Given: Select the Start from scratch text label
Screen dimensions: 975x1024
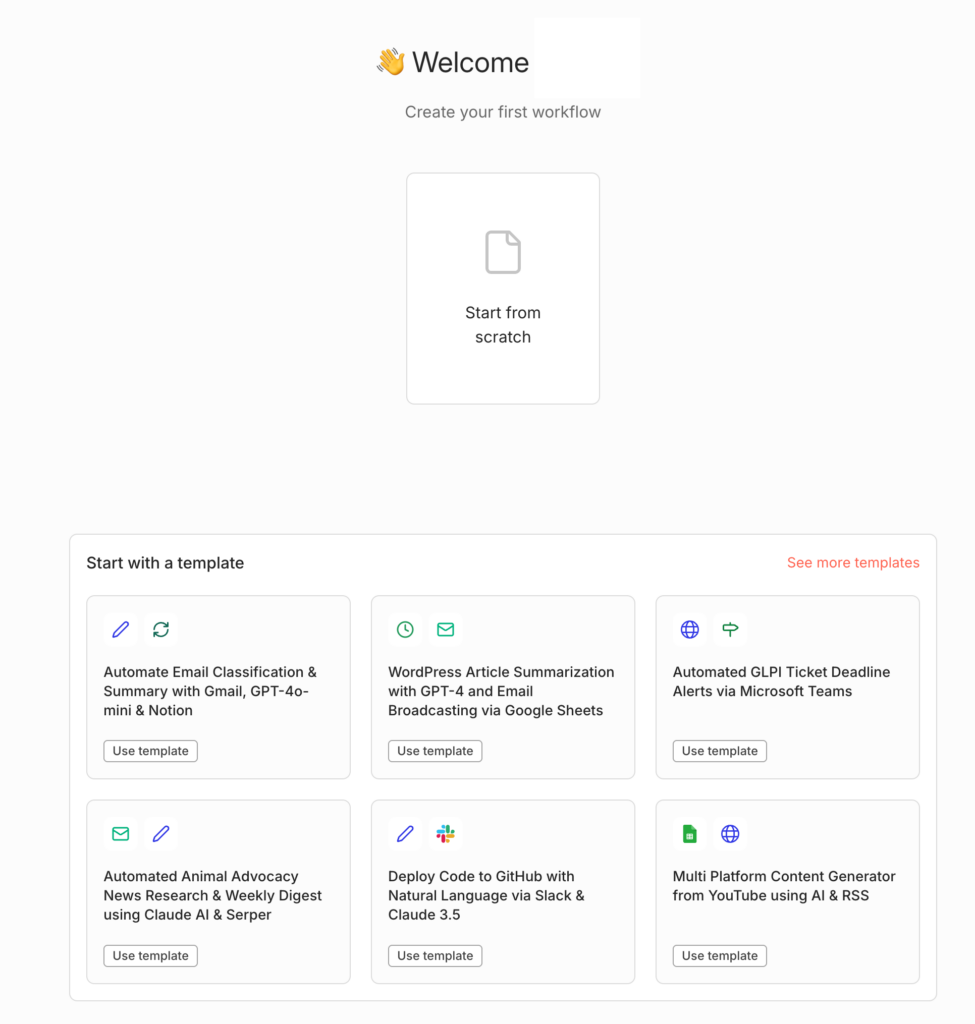Looking at the screenshot, I should pos(502,325).
